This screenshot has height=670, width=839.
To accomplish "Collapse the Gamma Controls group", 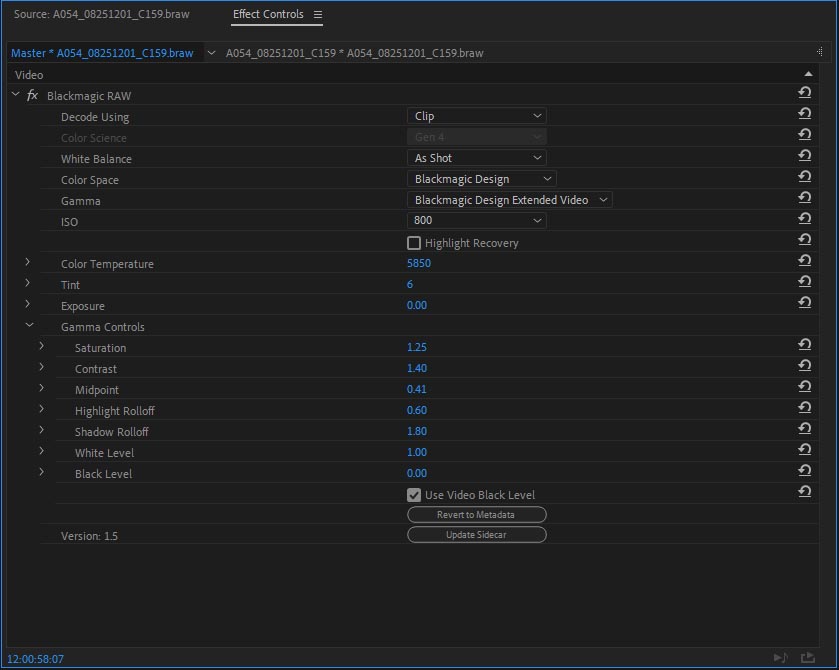I will click(29, 325).
